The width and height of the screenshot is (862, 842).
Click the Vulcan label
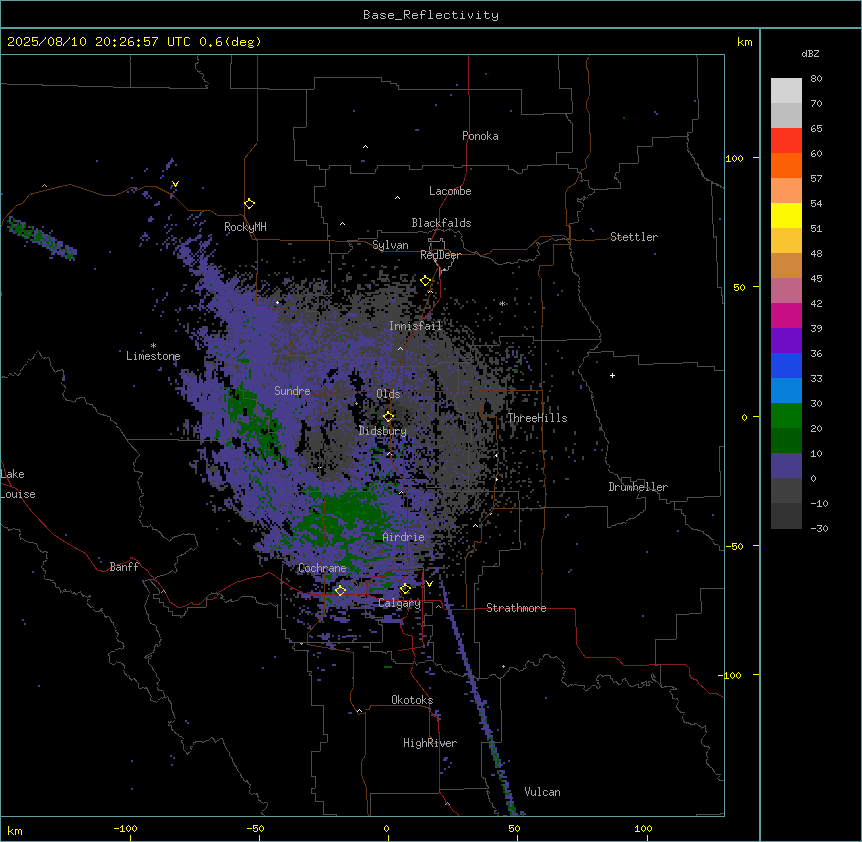pos(543,792)
